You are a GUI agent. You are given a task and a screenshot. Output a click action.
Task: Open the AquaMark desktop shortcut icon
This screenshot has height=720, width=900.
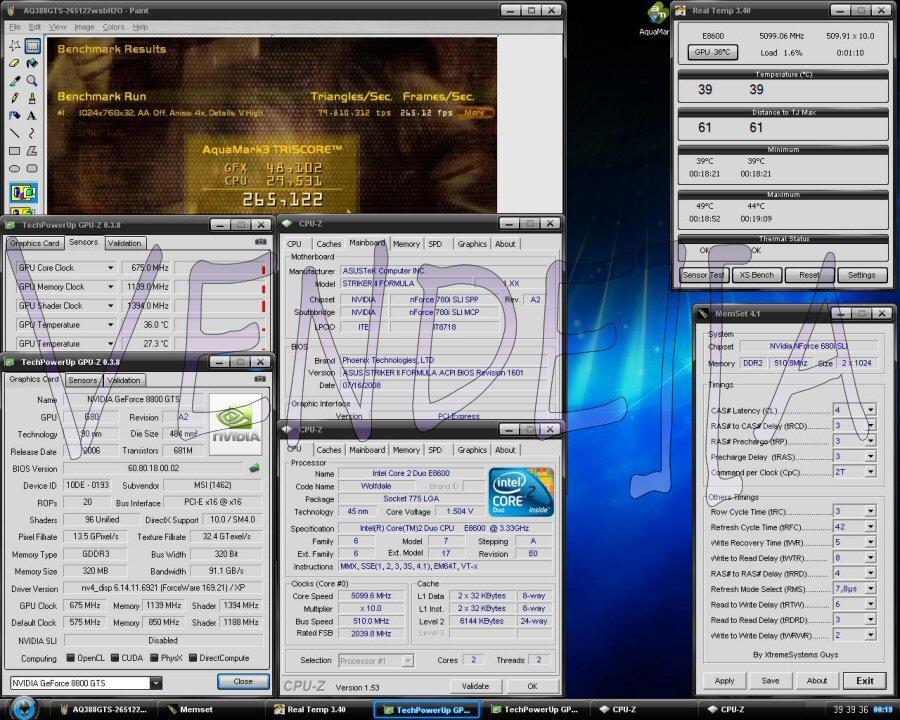(657, 18)
